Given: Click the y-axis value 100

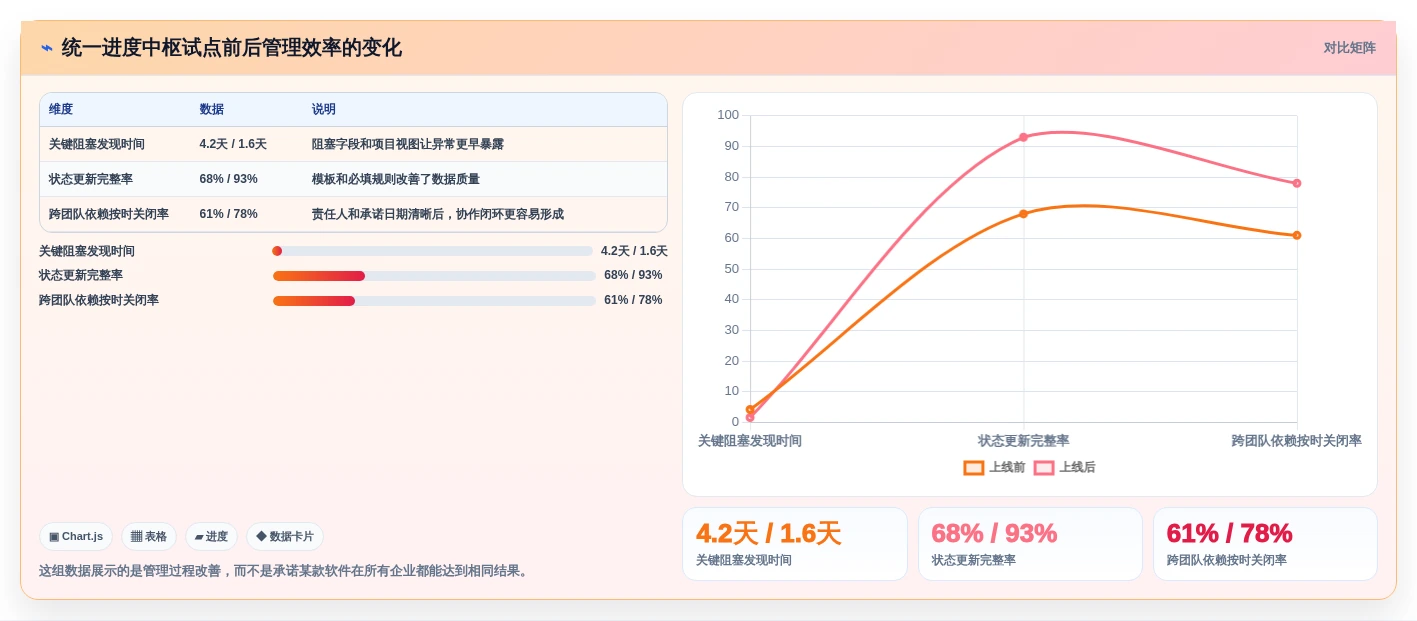Looking at the screenshot, I should [x=728, y=115].
